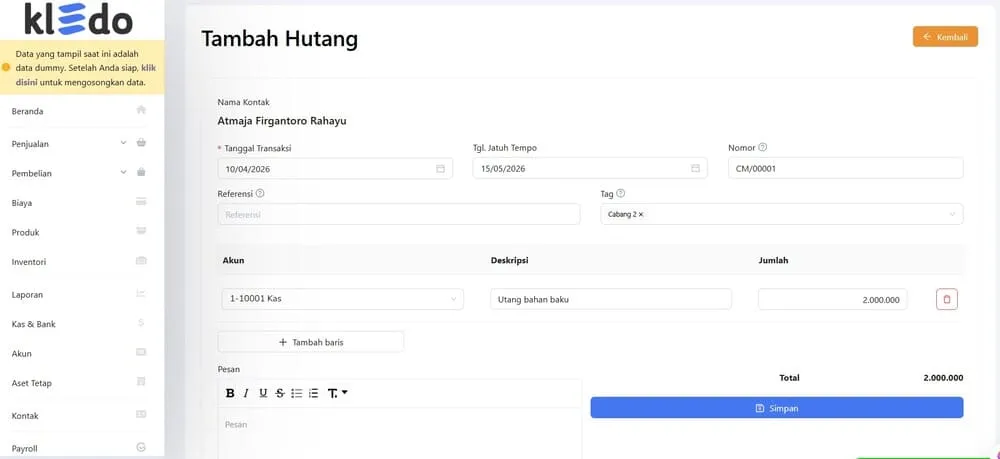The height and width of the screenshot is (459, 1000).
Task: Toggle strikethrough in Pesan editor
Action: coord(280,393)
